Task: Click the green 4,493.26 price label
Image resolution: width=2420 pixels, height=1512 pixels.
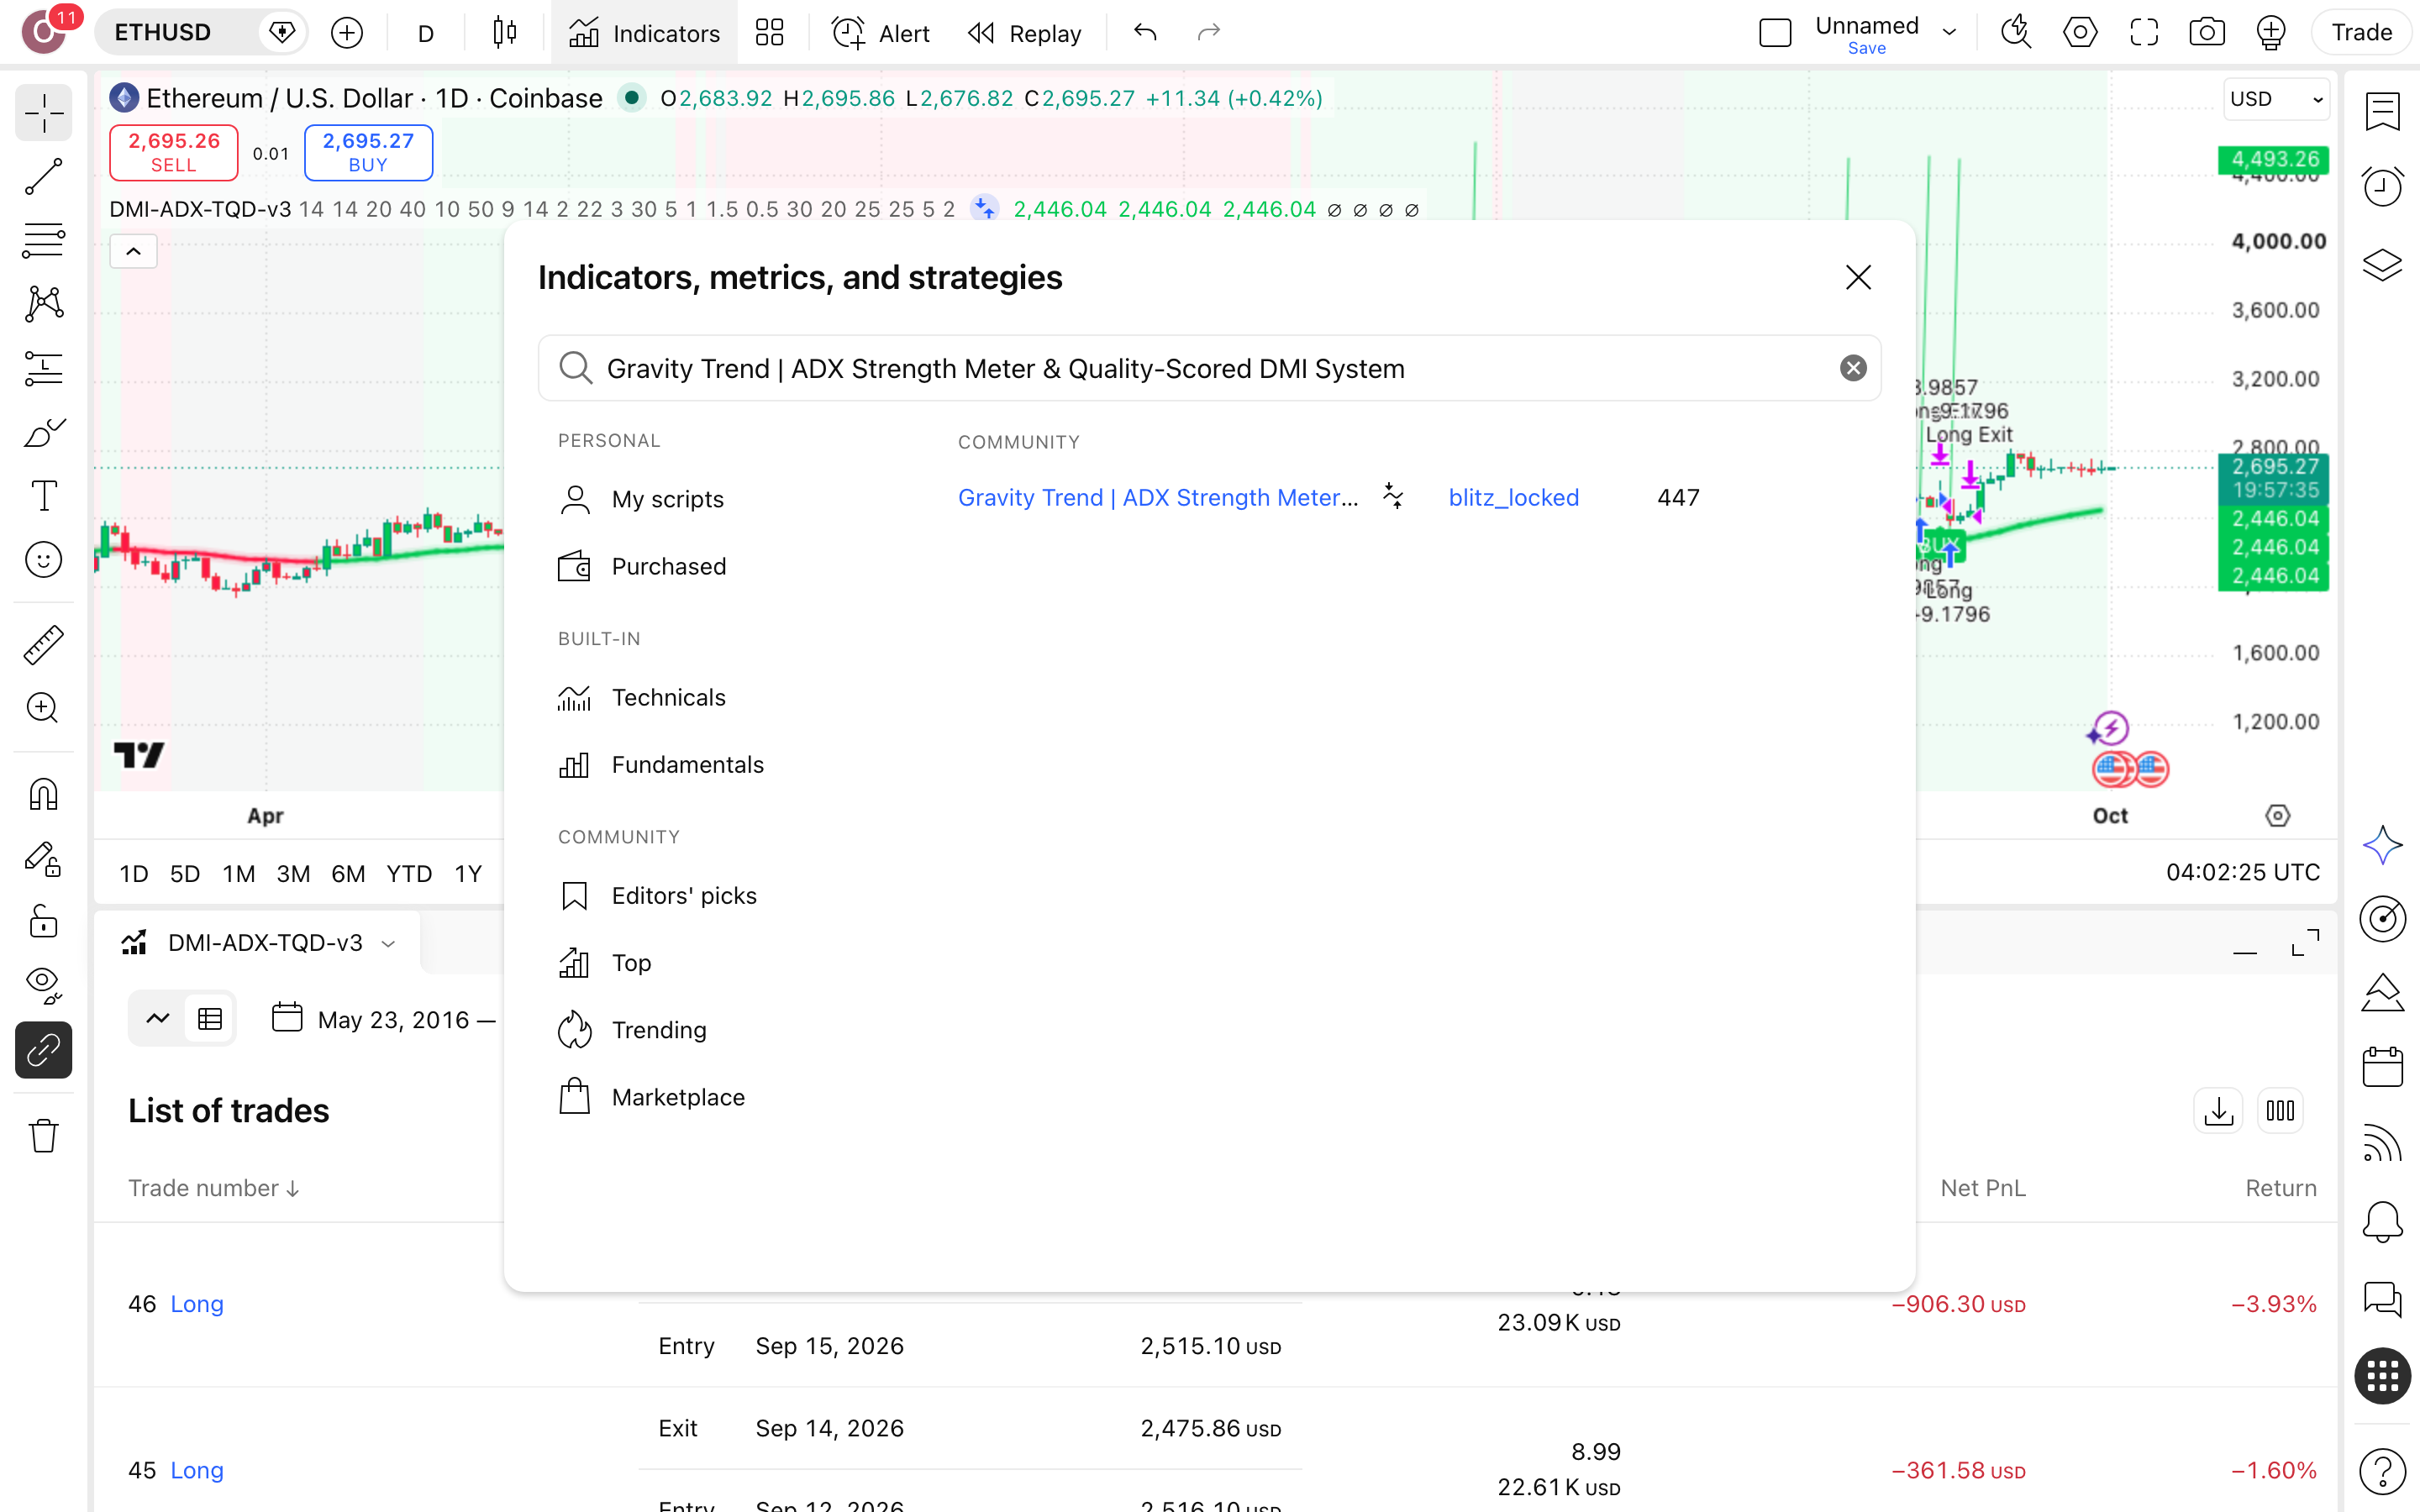Action: 2273,159
